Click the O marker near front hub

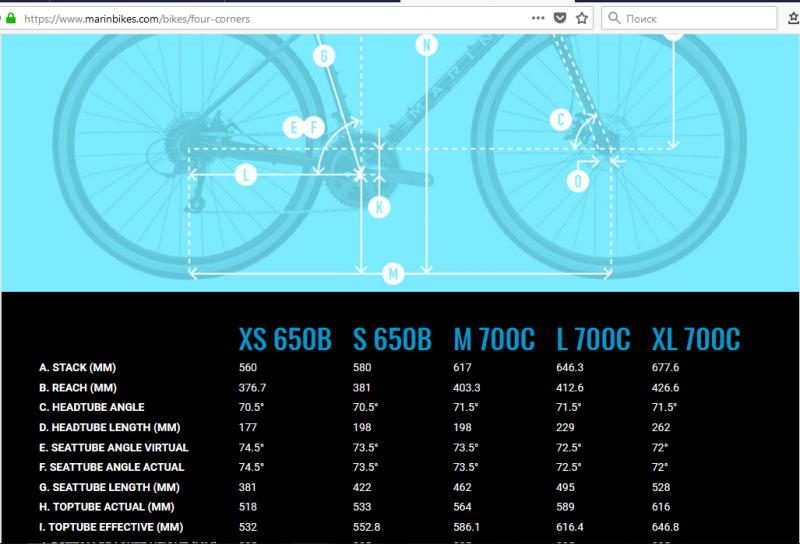pyautogui.click(x=578, y=181)
